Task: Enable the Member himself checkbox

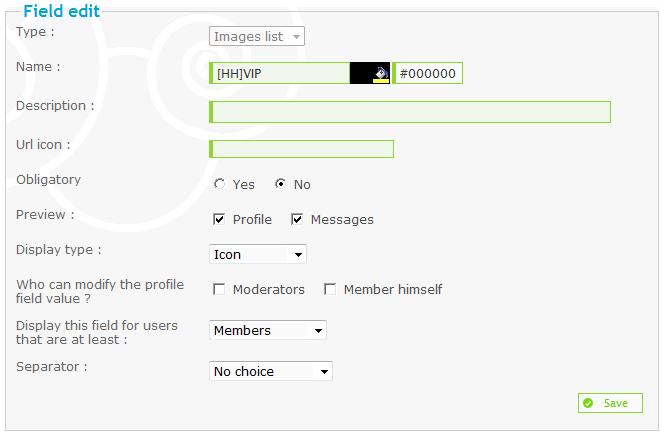Action: point(330,289)
